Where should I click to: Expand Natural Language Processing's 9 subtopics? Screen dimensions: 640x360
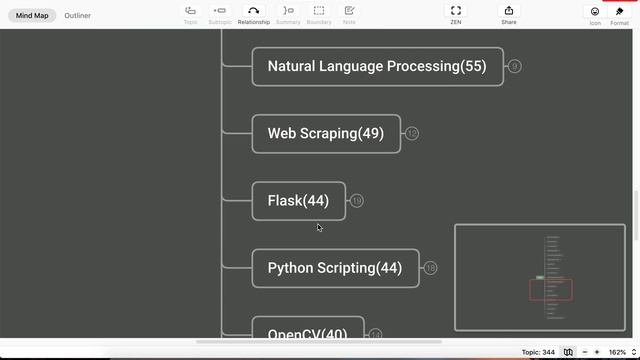pos(514,66)
